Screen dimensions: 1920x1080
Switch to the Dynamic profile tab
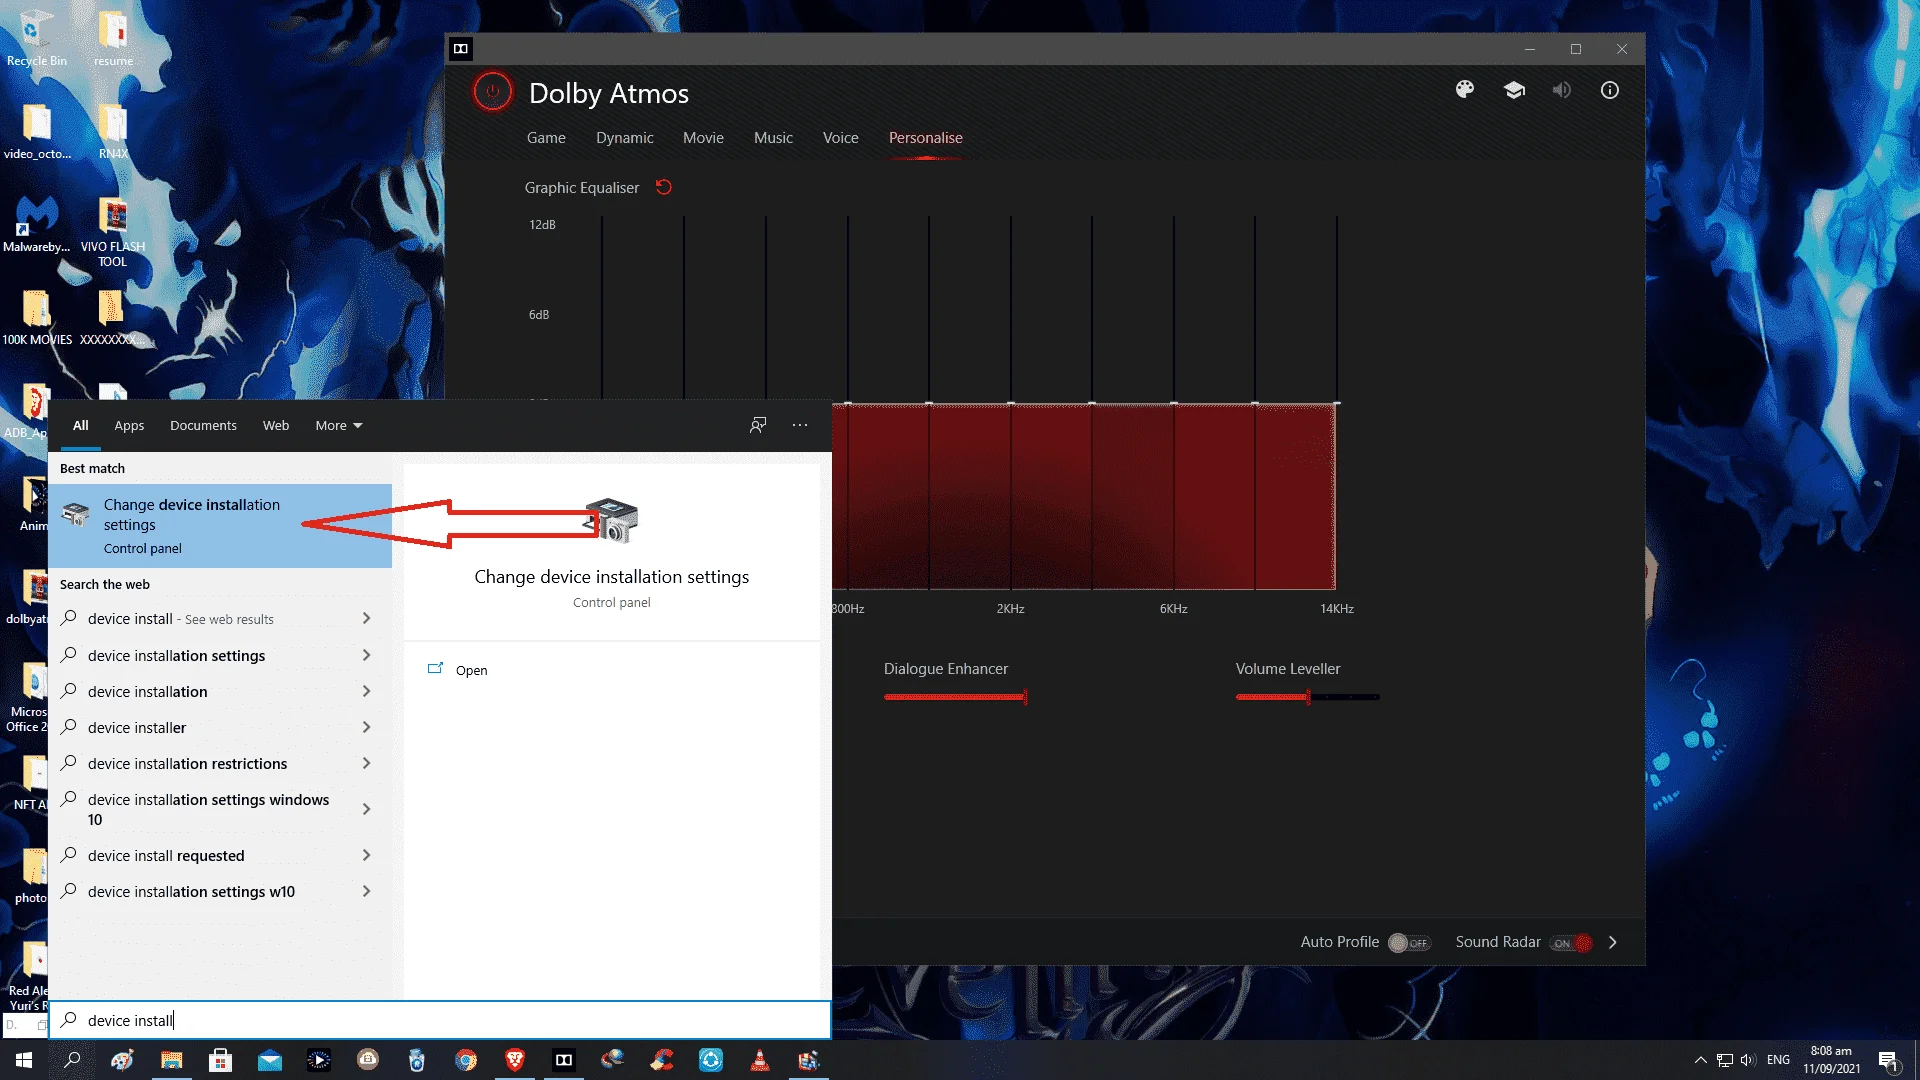pyautogui.click(x=624, y=138)
